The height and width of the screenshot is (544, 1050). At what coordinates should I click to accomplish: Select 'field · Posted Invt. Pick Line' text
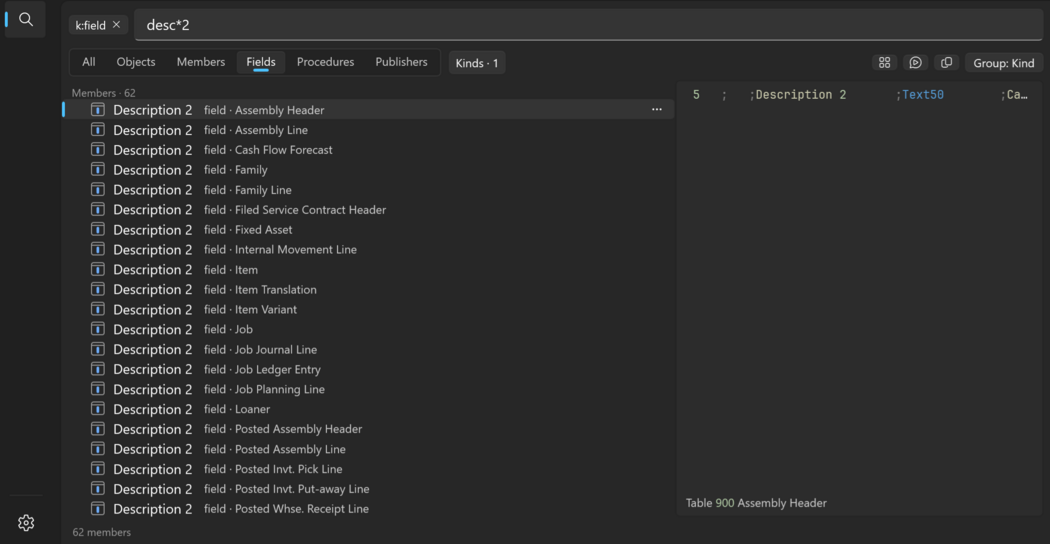click(x=273, y=469)
